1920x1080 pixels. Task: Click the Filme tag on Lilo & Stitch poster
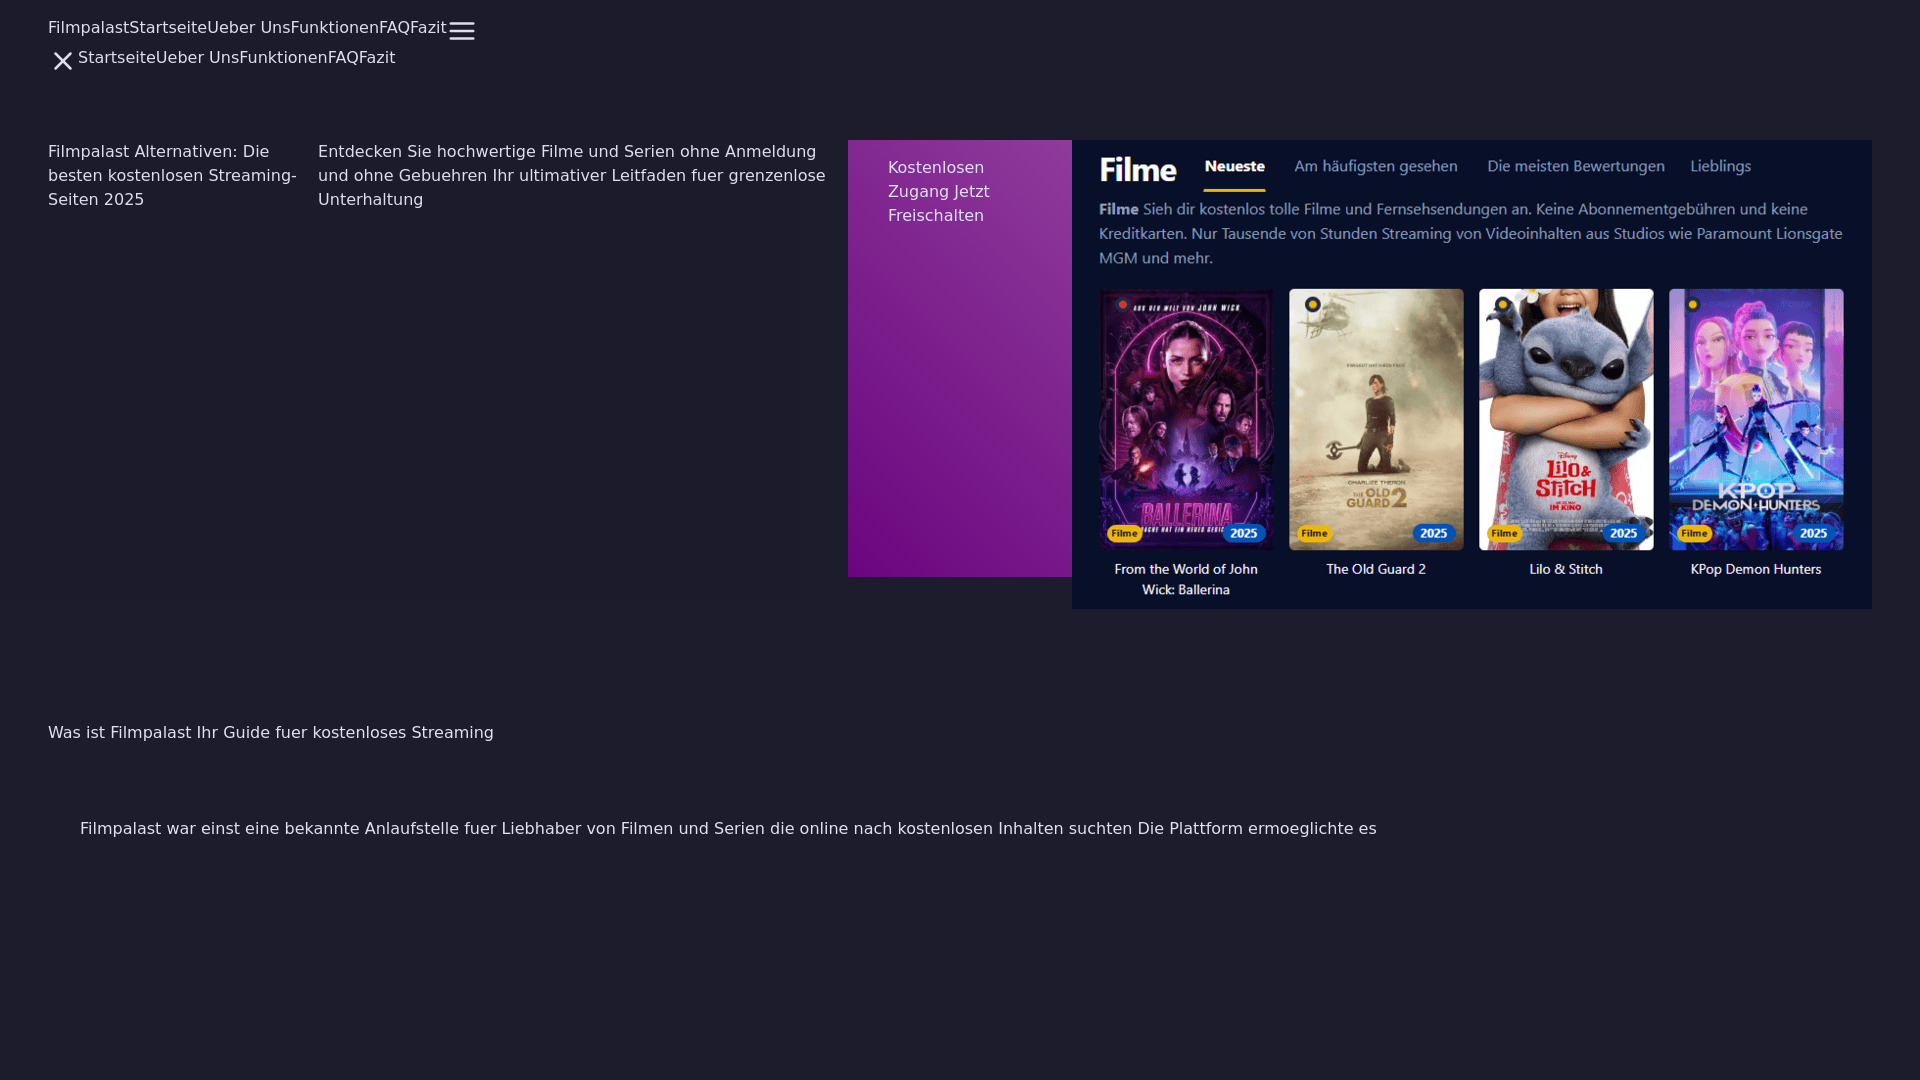[1504, 533]
